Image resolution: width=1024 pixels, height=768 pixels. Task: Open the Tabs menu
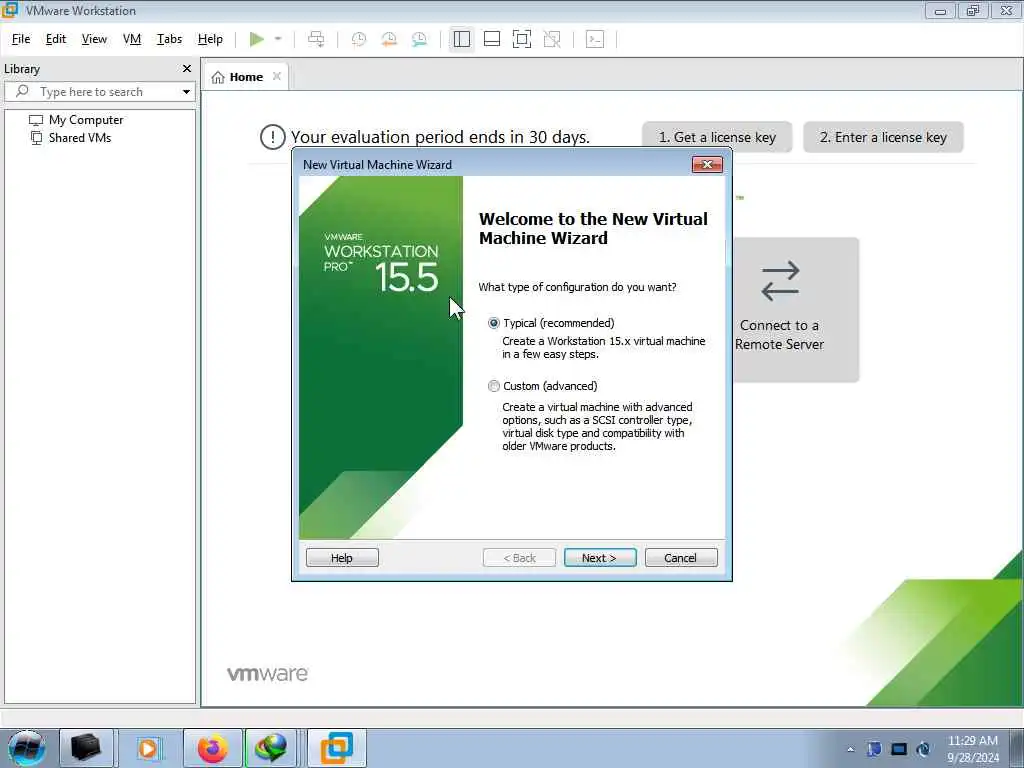[169, 39]
